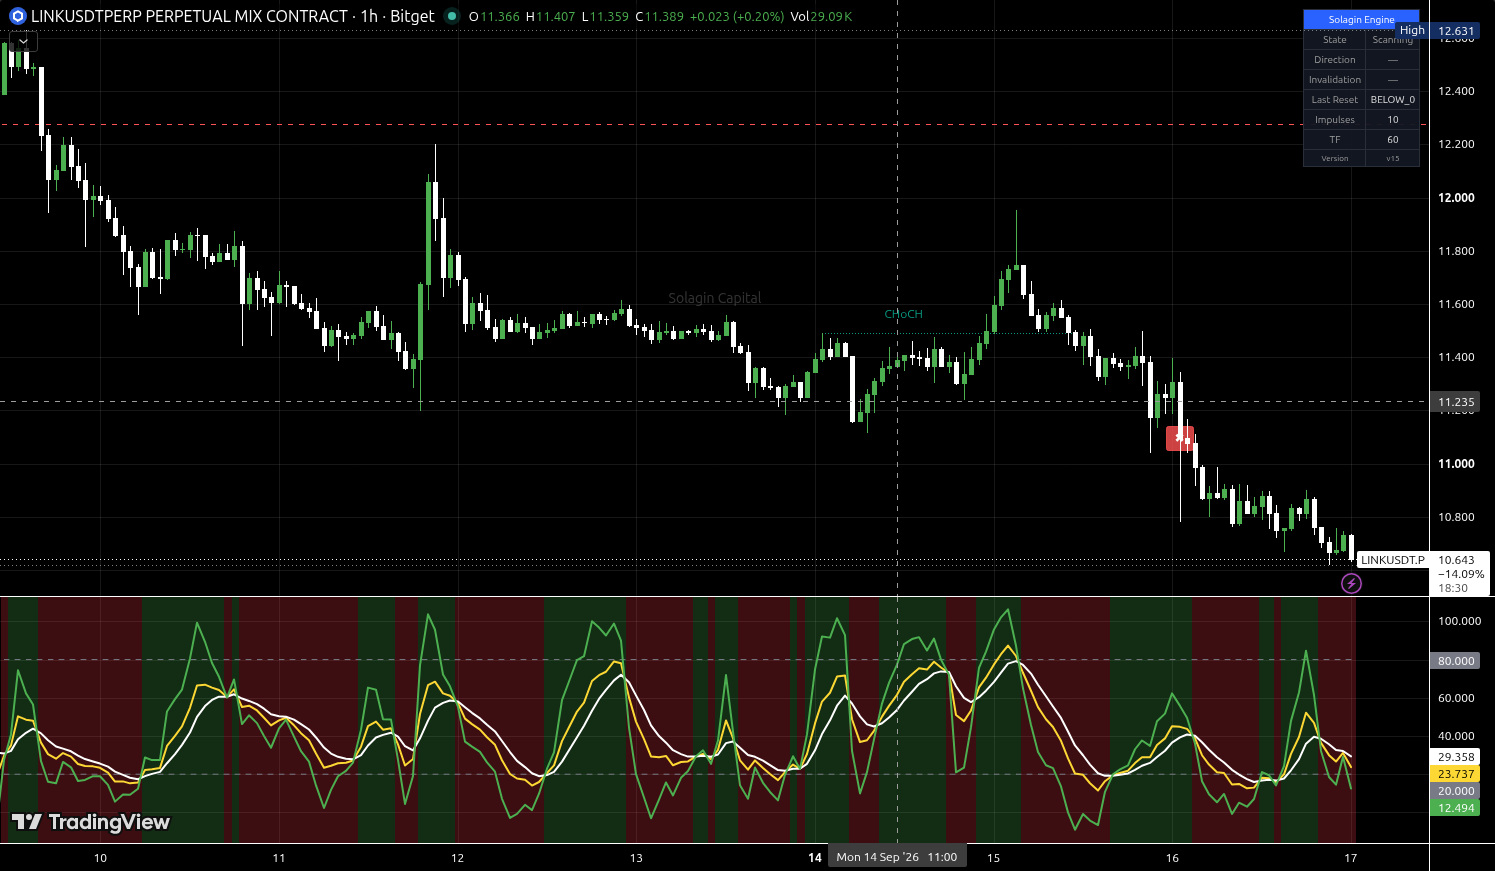Click date 15 on the time axis
Image resolution: width=1495 pixels, height=871 pixels.
[993, 857]
